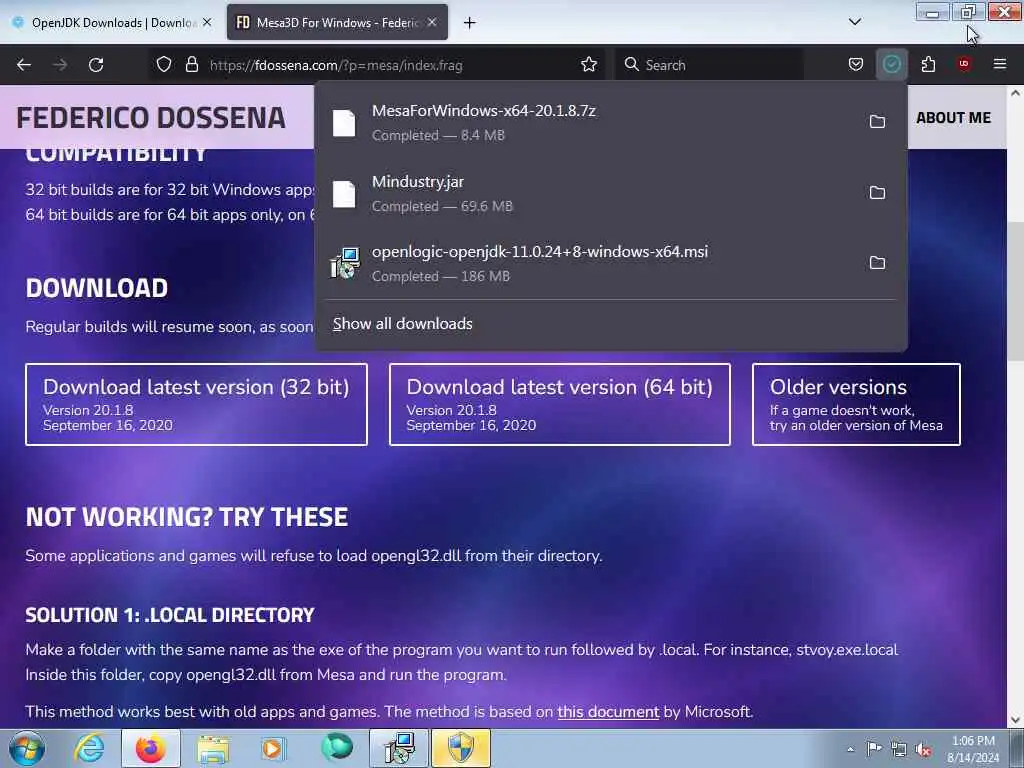Toggle the downloads panel button

(891, 65)
